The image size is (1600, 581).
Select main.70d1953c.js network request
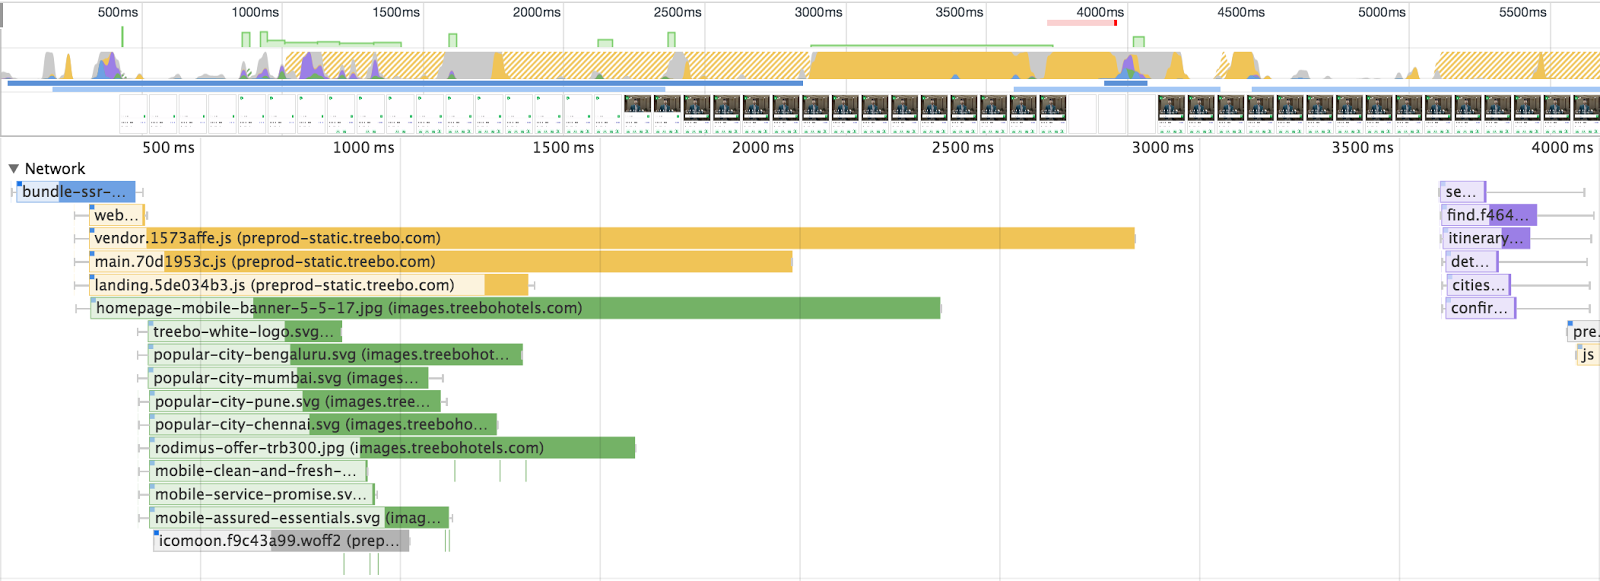click(440, 262)
